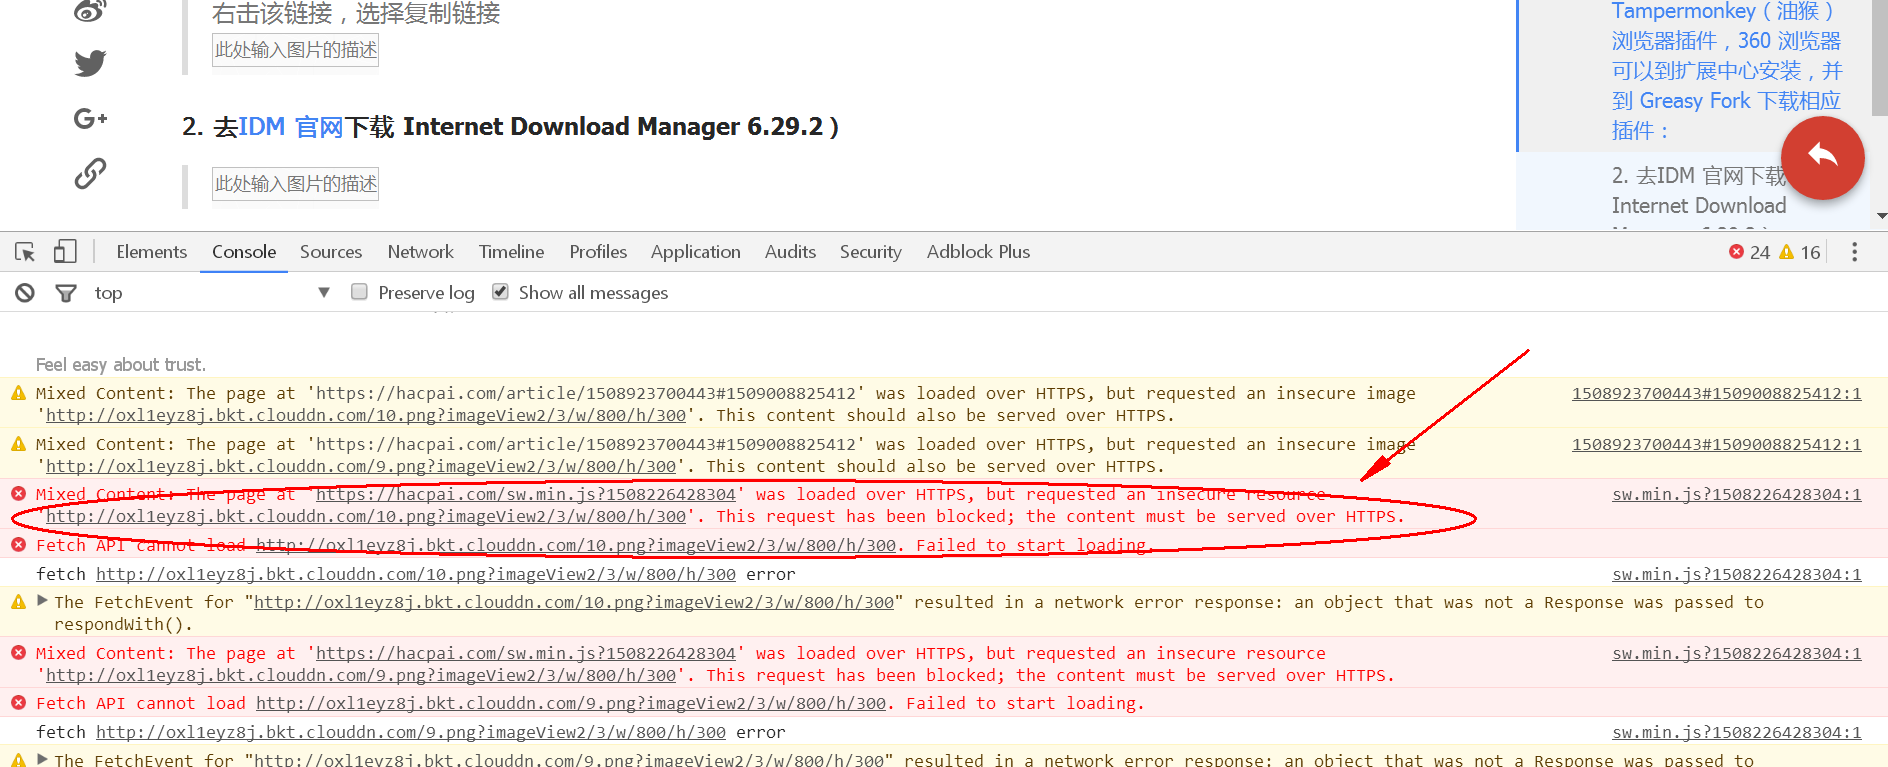Toggle the device toolbar icon
Image resolution: width=1888 pixels, height=767 pixels.
click(x=65, y=252)
